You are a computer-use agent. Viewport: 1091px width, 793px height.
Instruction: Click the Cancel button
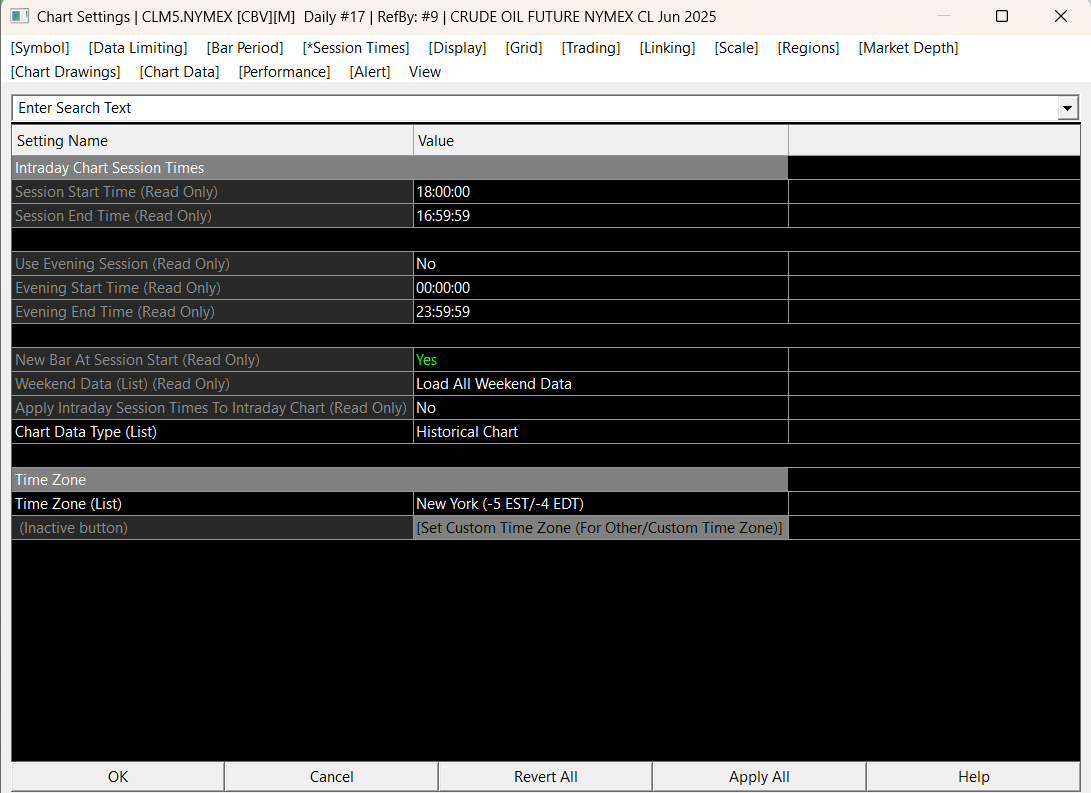click(331, 776)
